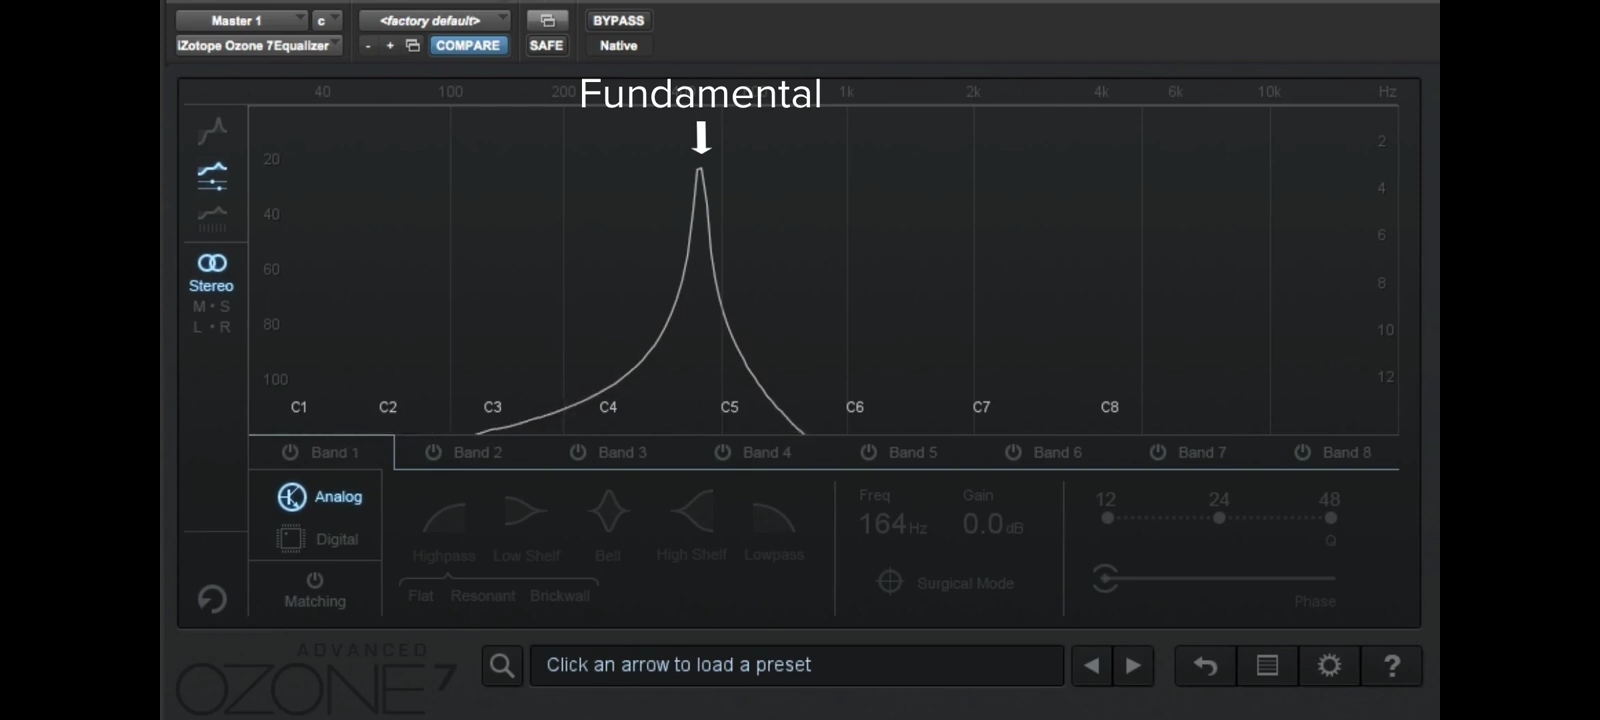This screenshot has height=720, width=1600.
Task: Choose the Low Shelf filter shape icon
Action: pos(526,512)
